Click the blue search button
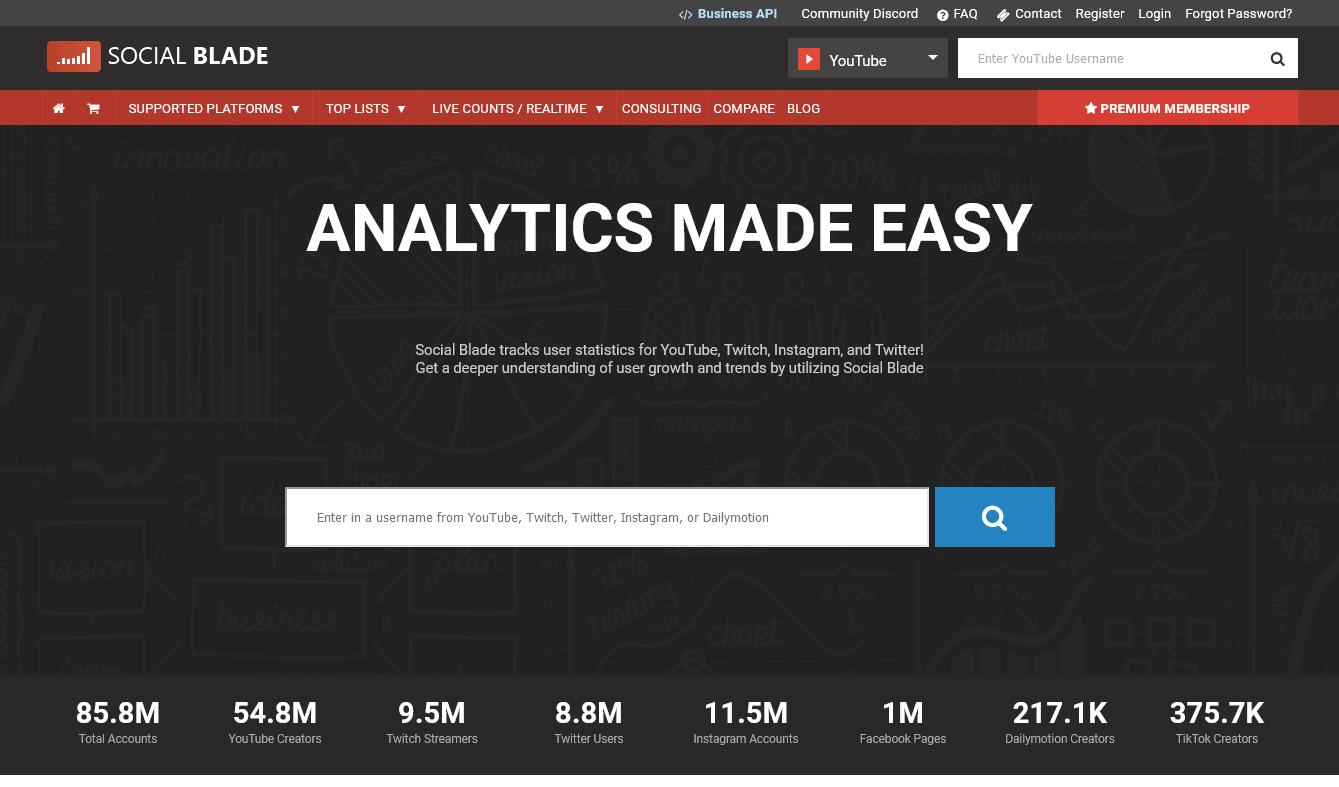Image resolution: width=1339 pixels, height=787 pixels. [995, 517]
